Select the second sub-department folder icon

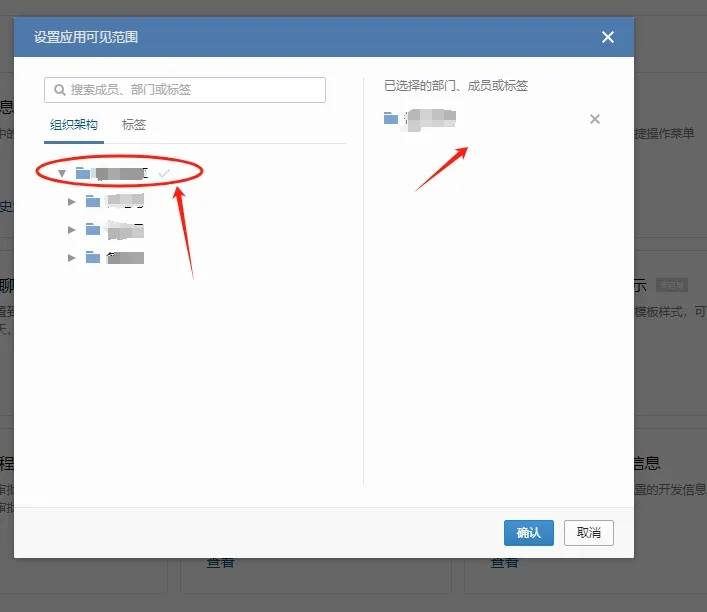93,229
